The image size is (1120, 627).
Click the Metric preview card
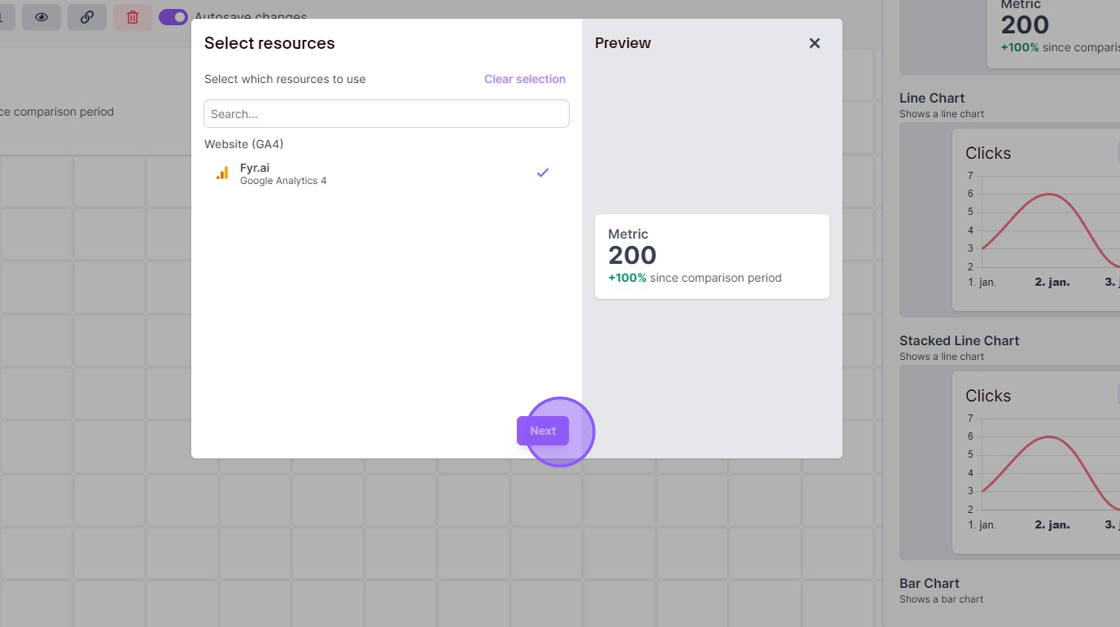pyautogui.click(x=711, y=256)
